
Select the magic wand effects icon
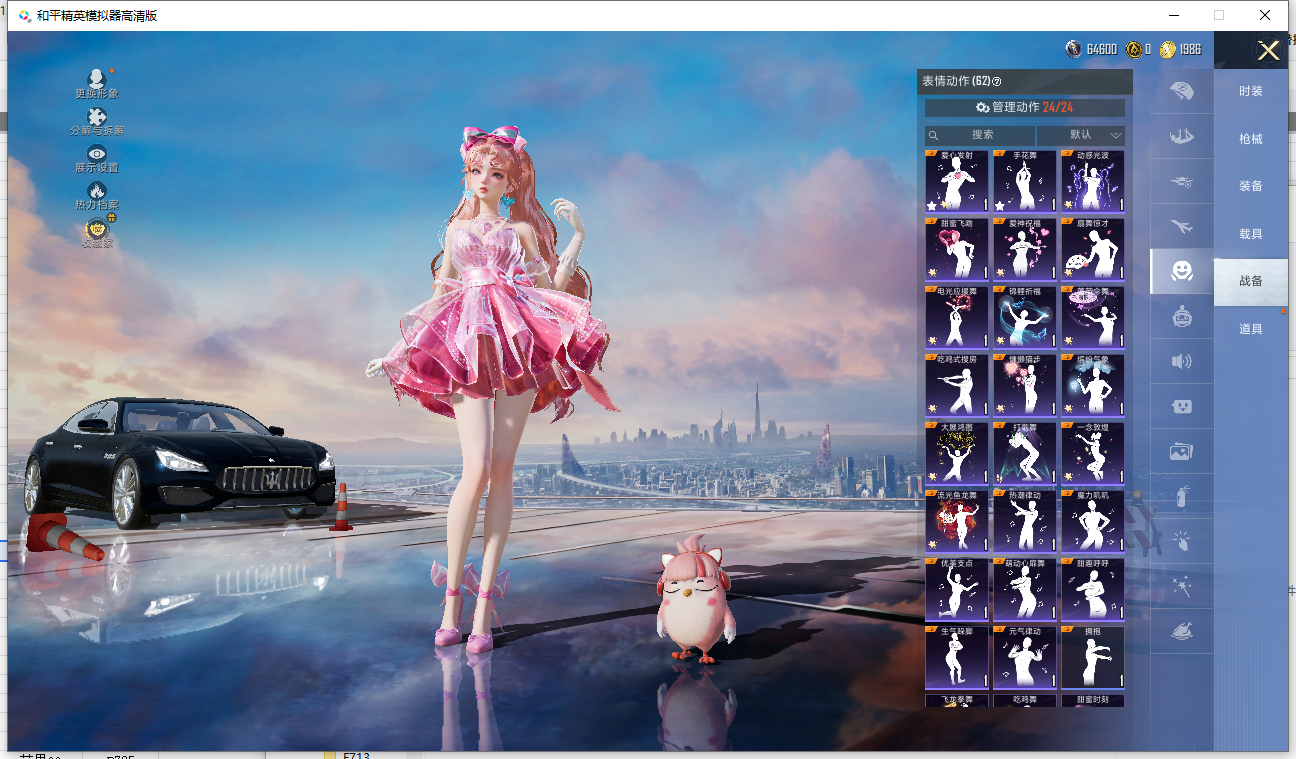coord(1182,585)
